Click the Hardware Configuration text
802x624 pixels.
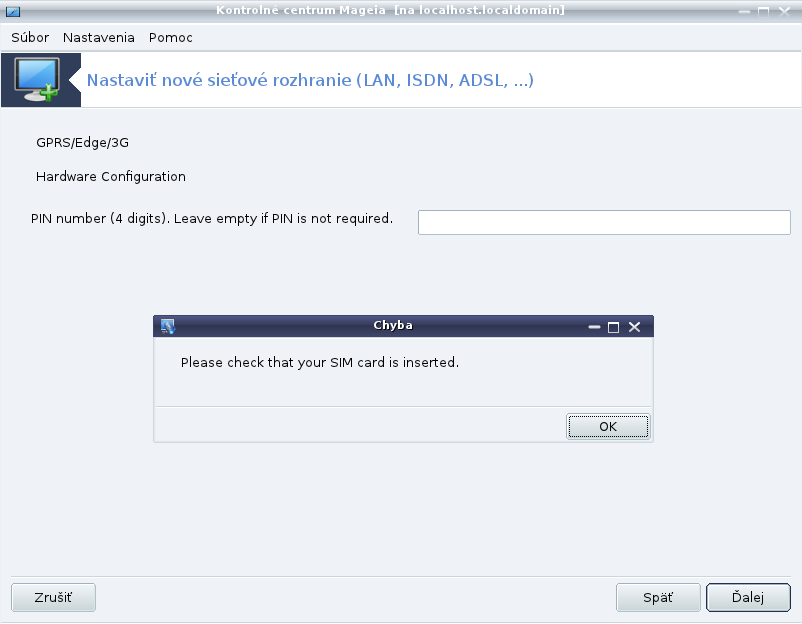(x=110, y=176)
